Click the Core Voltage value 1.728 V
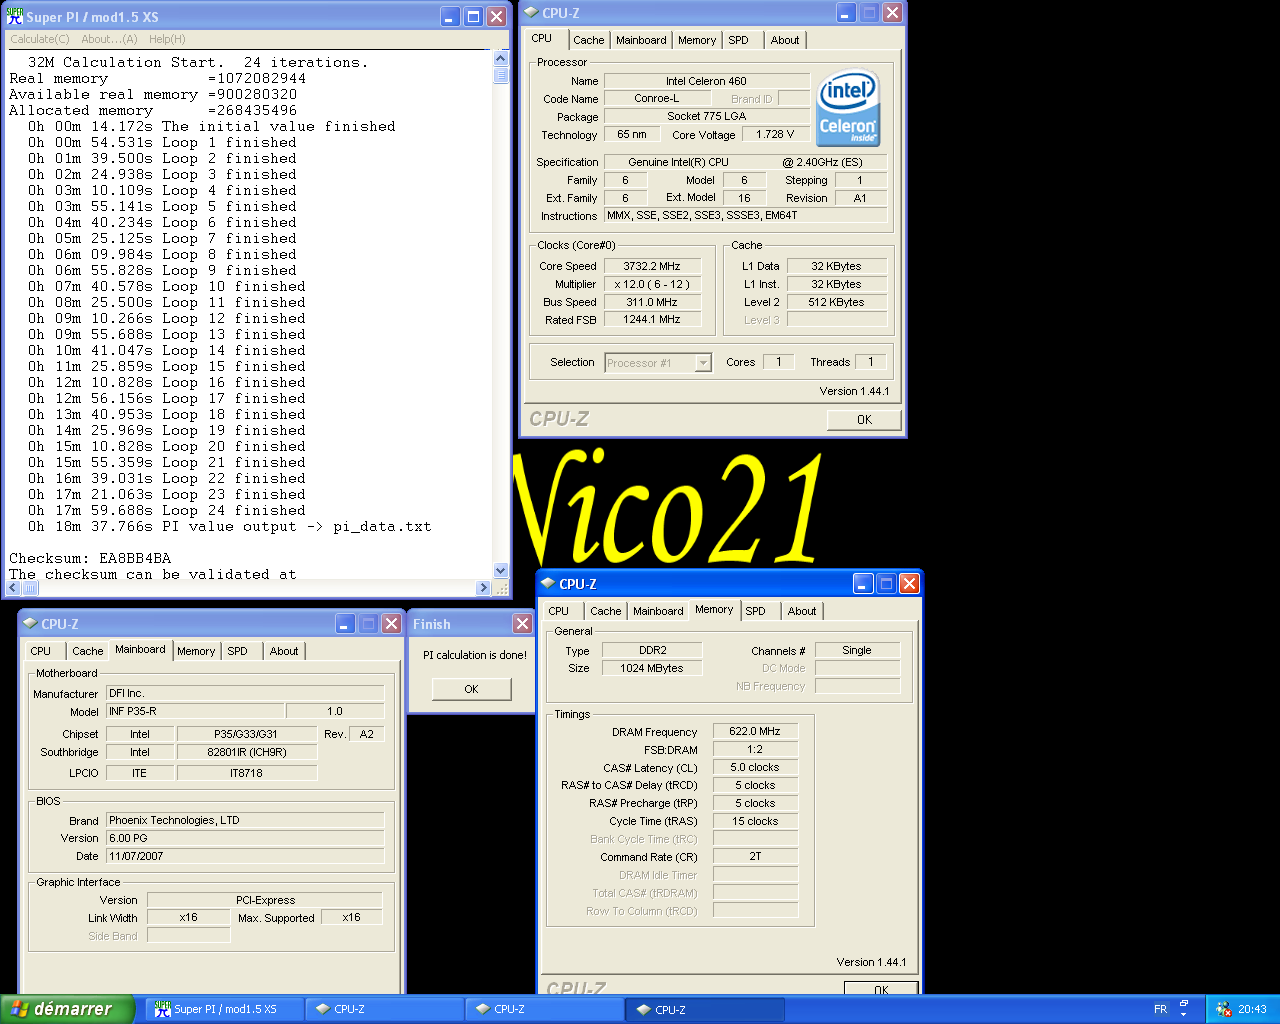The height and width of the screenshot is (1024, 1280). pyautogui.click(x=775, y=134)
